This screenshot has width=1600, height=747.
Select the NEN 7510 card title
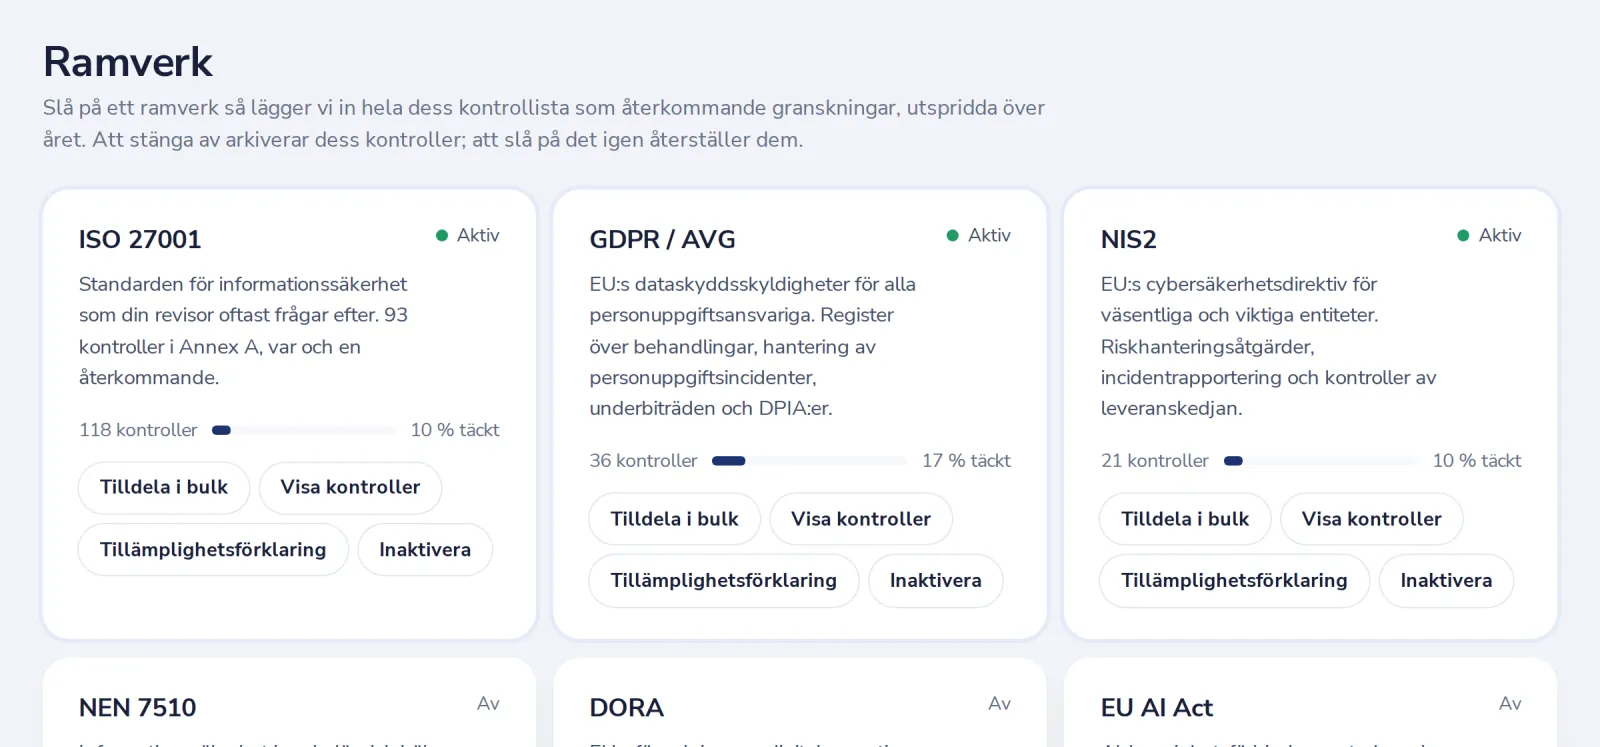pos(138,708)
